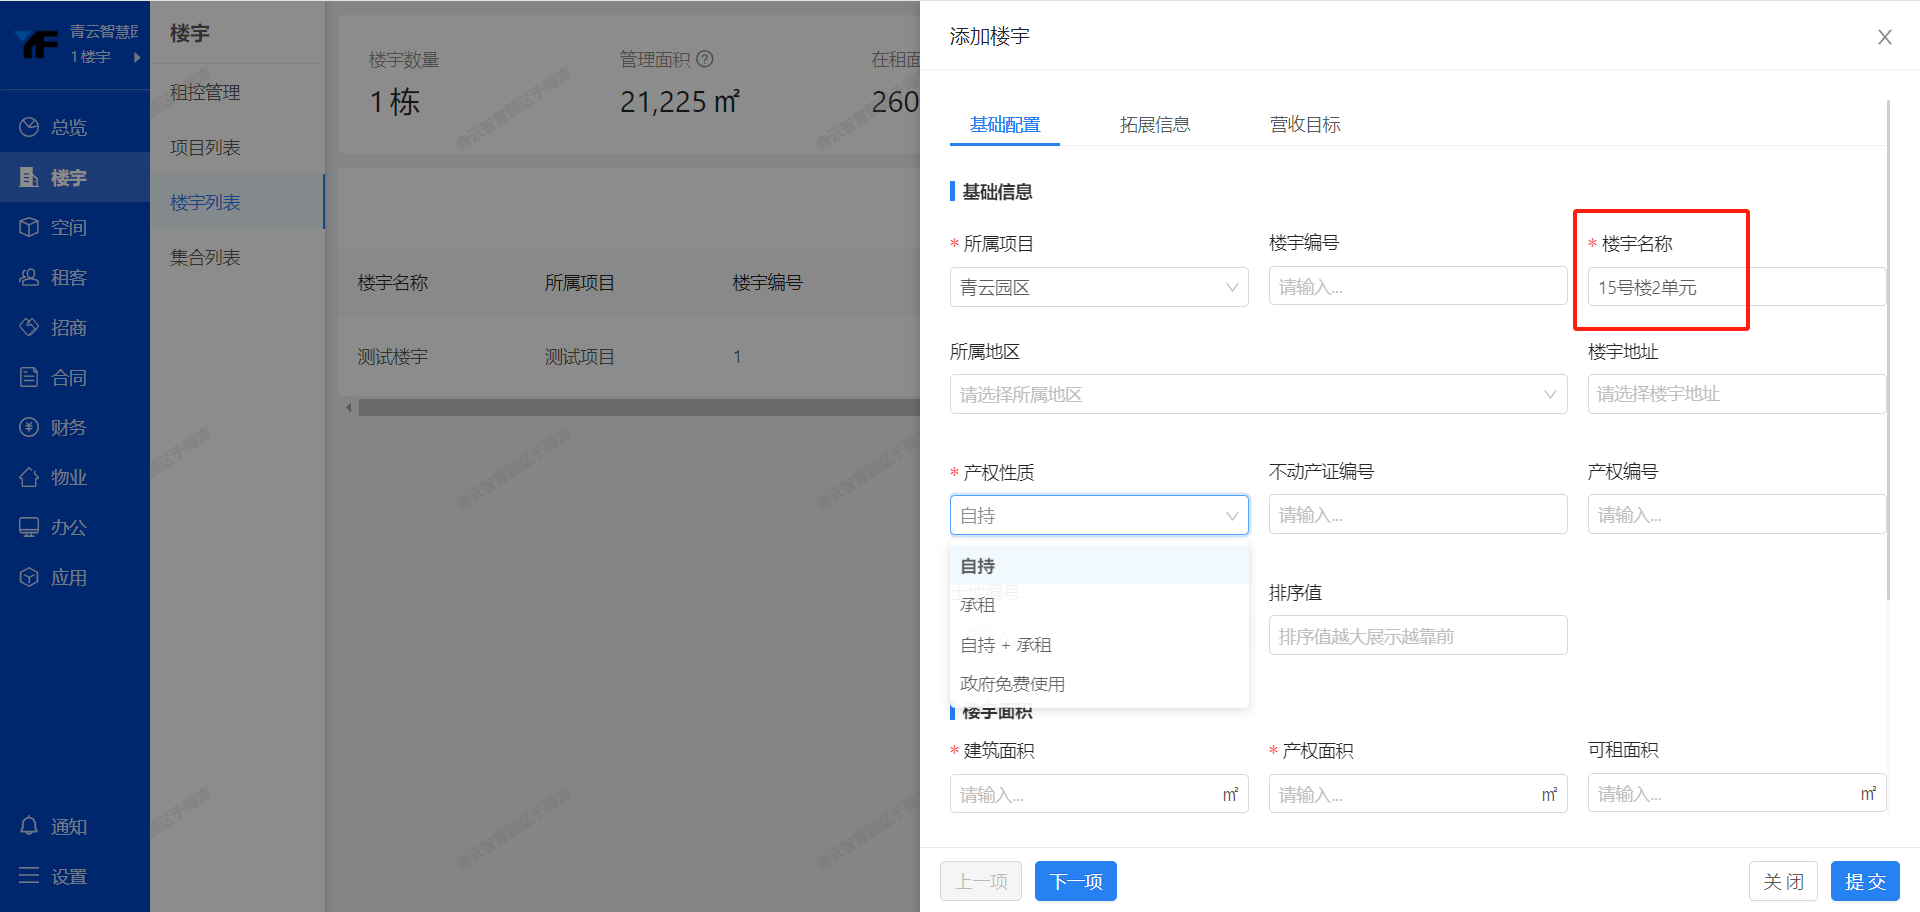The width and height of the screenshot is (1920, 912).
Task: Expand the 所属项目 dropdown showing 青云园区
Action: pos(1098,288)
